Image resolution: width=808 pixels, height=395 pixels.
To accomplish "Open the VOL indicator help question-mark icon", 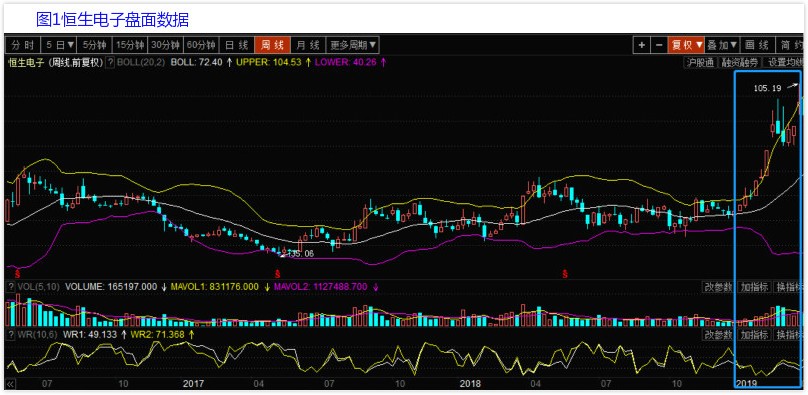I will click(10, 286).
